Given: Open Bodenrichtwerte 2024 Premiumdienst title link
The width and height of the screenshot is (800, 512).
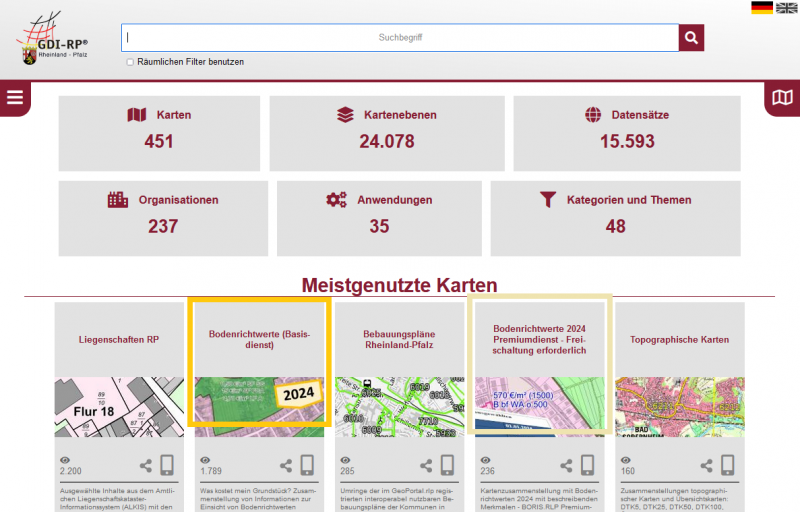Looking at the screenshot, I should point(539,340).
